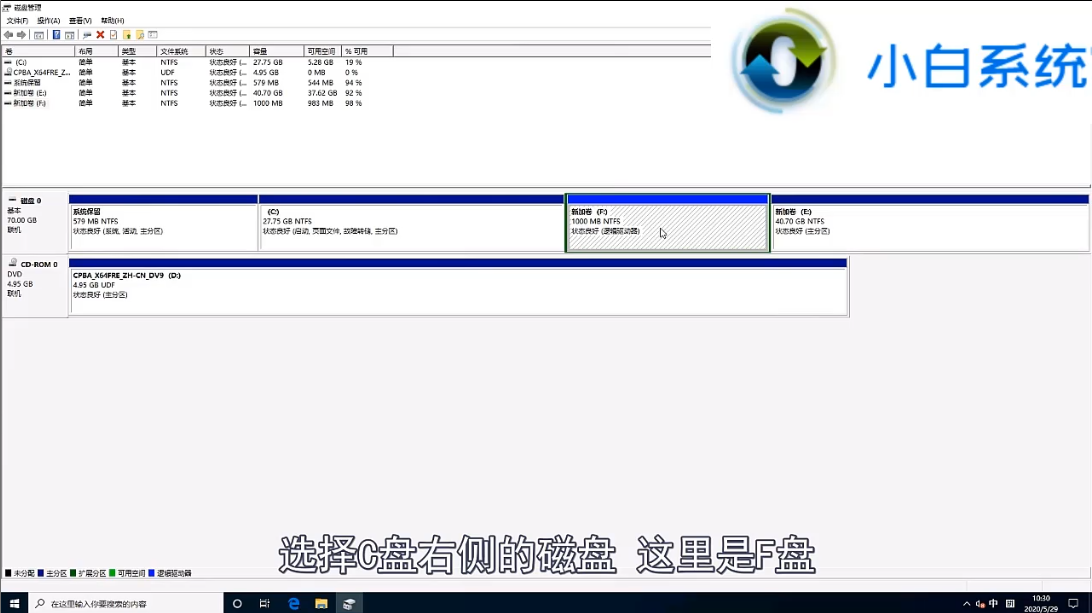Open Cortana circle icon on taskbar
Image resolution: width=1092 pixels, height=613 pixels.
click(x=237, y=603)
